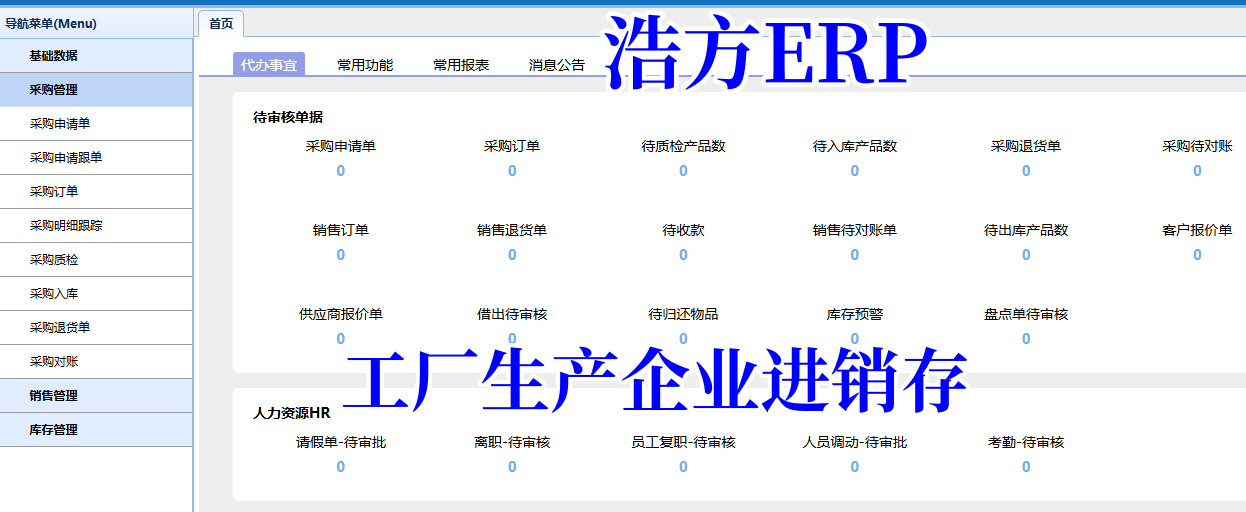Open 采购对账 in the sidebar

[x=54, y=362]
